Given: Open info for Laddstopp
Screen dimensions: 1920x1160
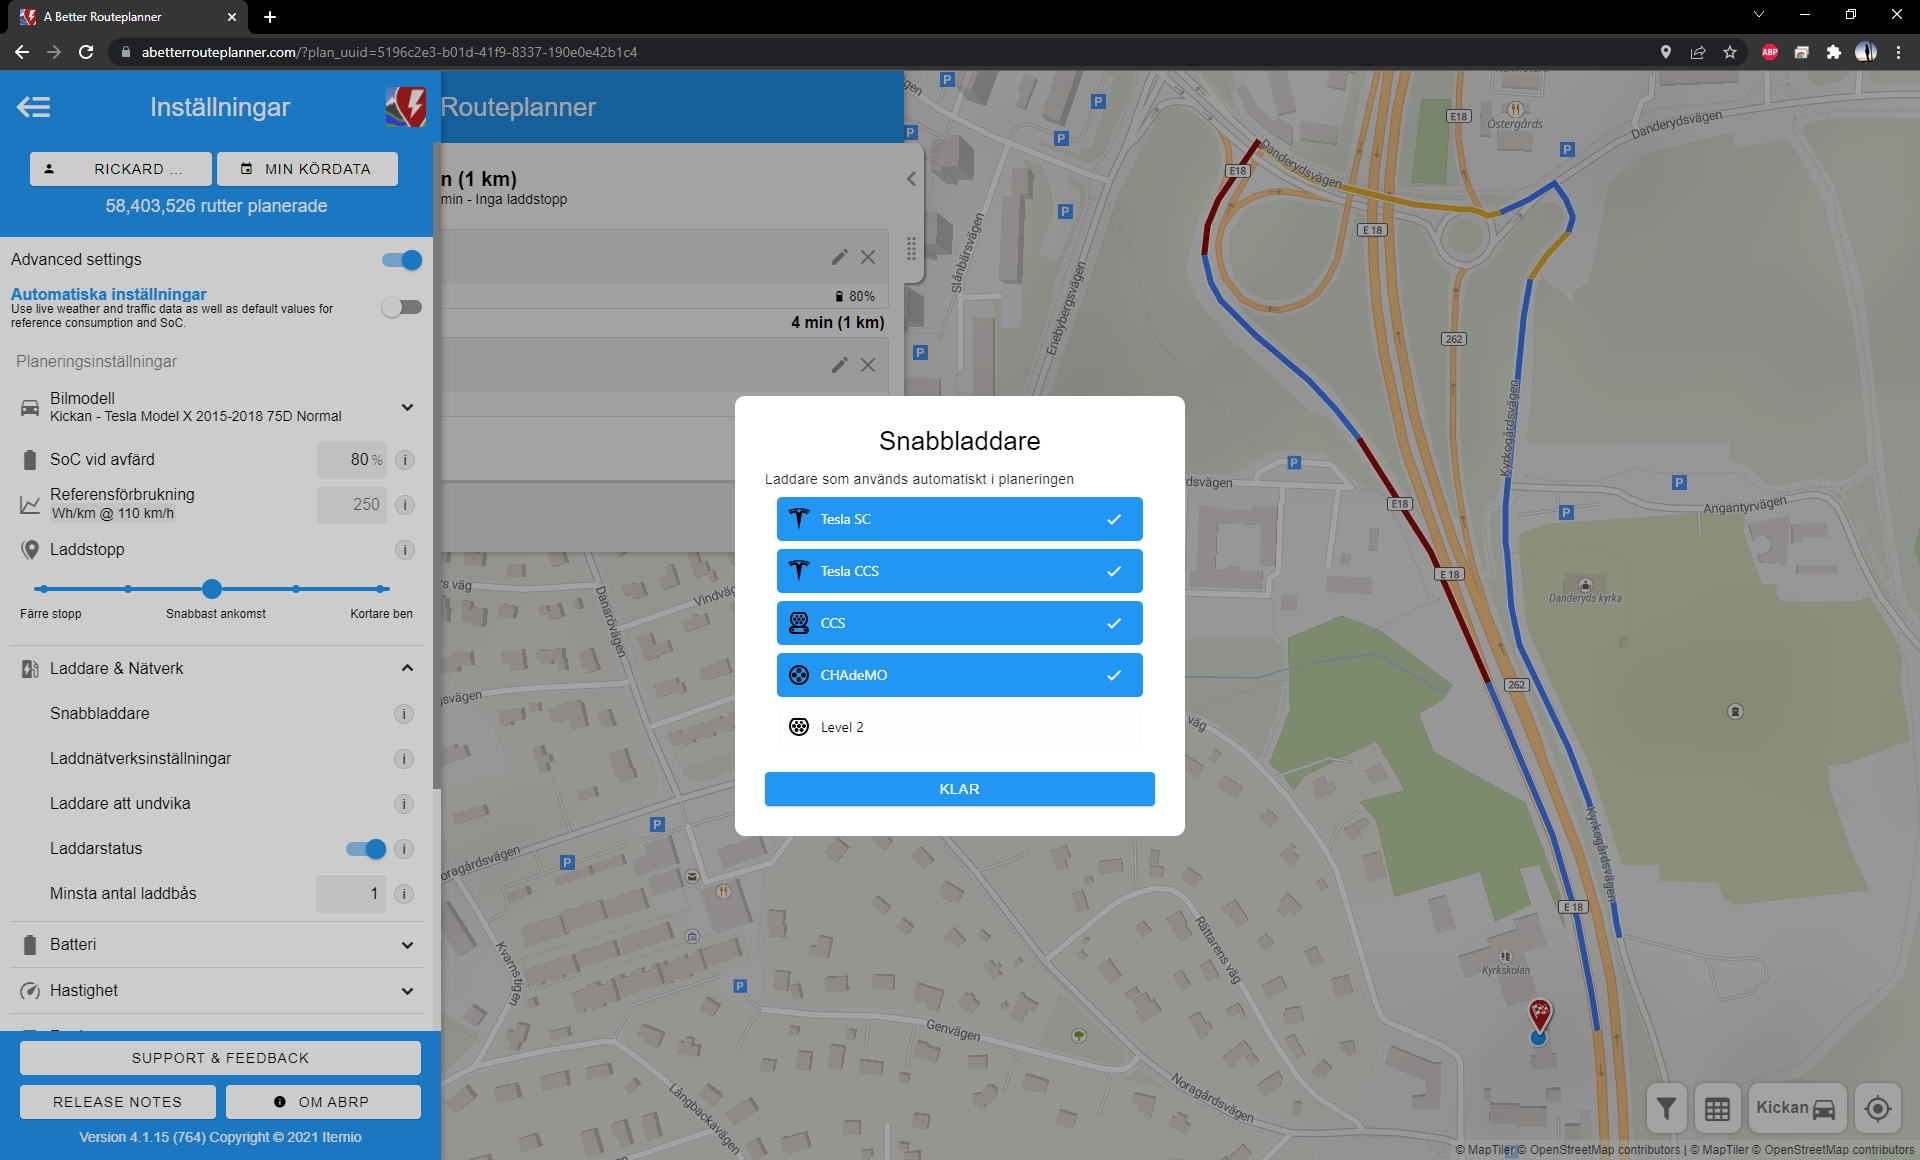Looking at the screenshot, I should click(404, 550).
